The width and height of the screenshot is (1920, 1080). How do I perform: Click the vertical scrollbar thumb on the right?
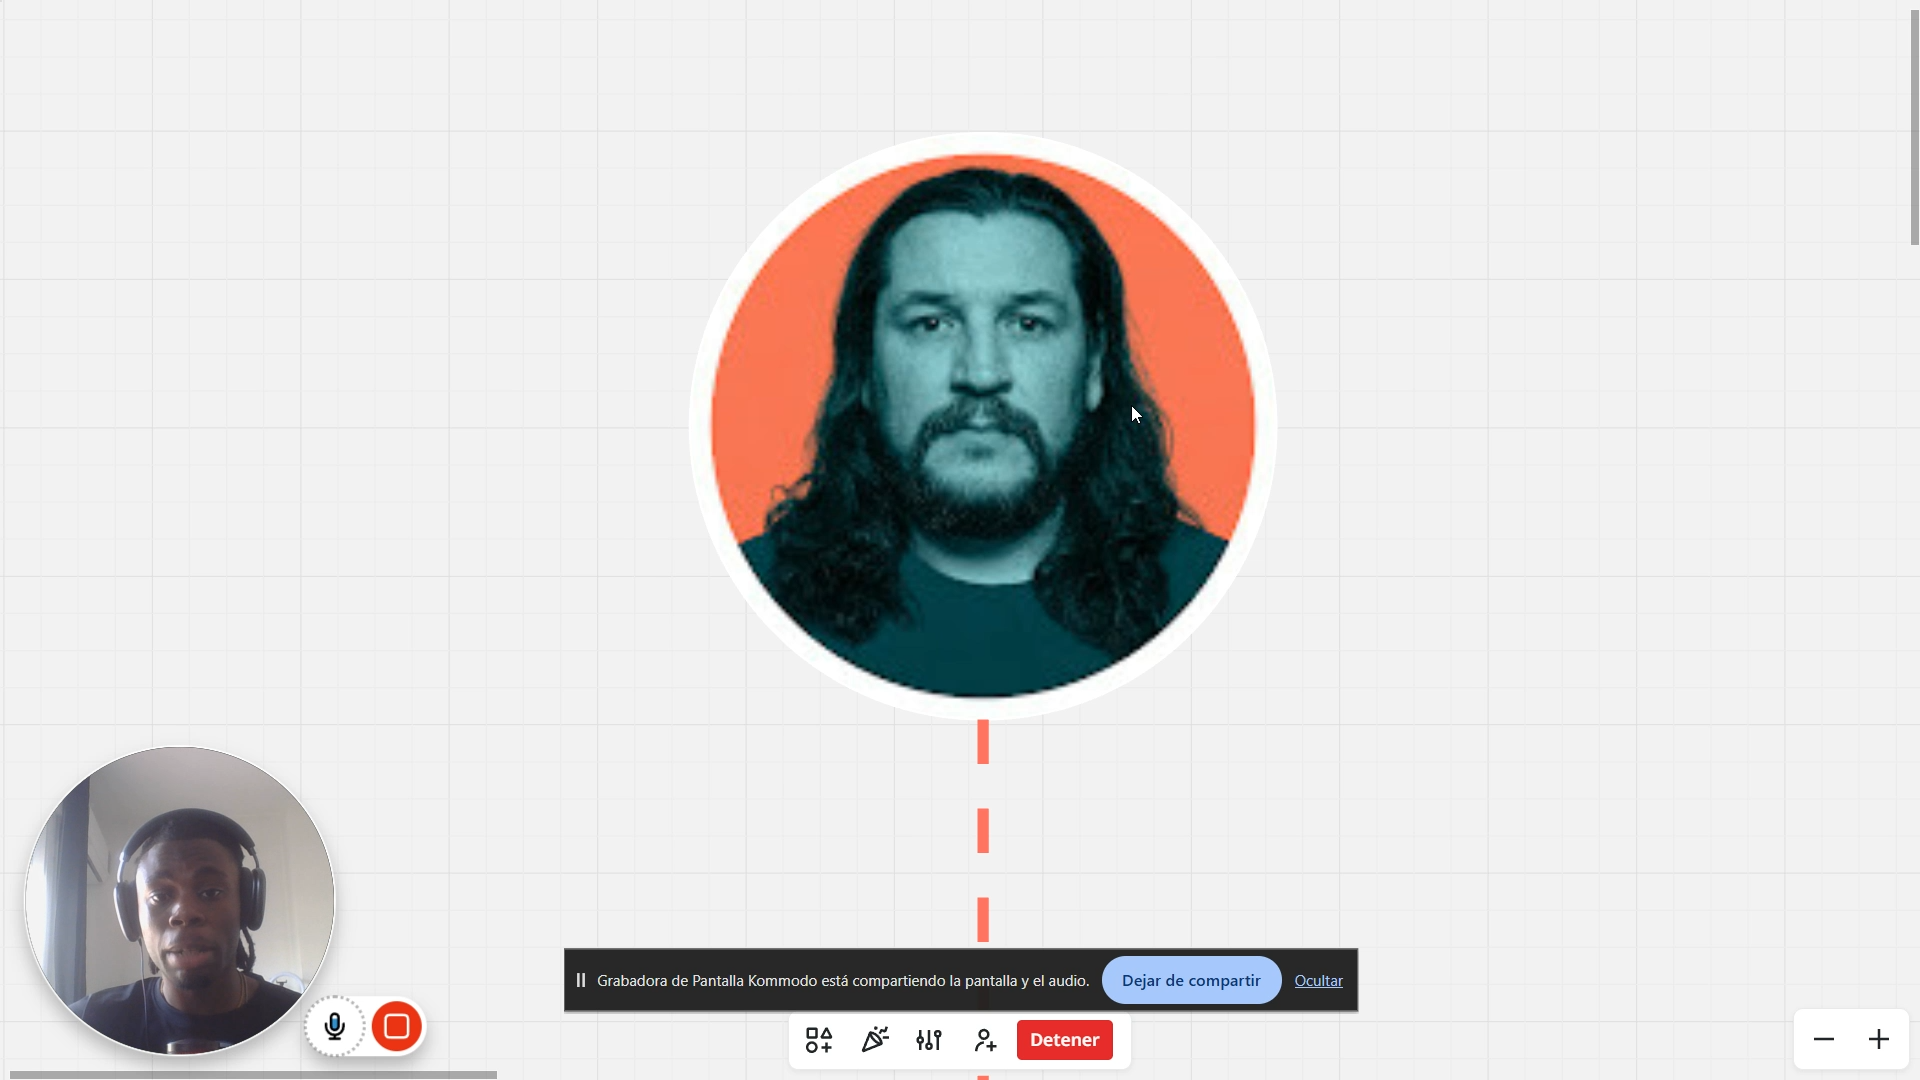pyautogui.click(x=1914, y=125)
